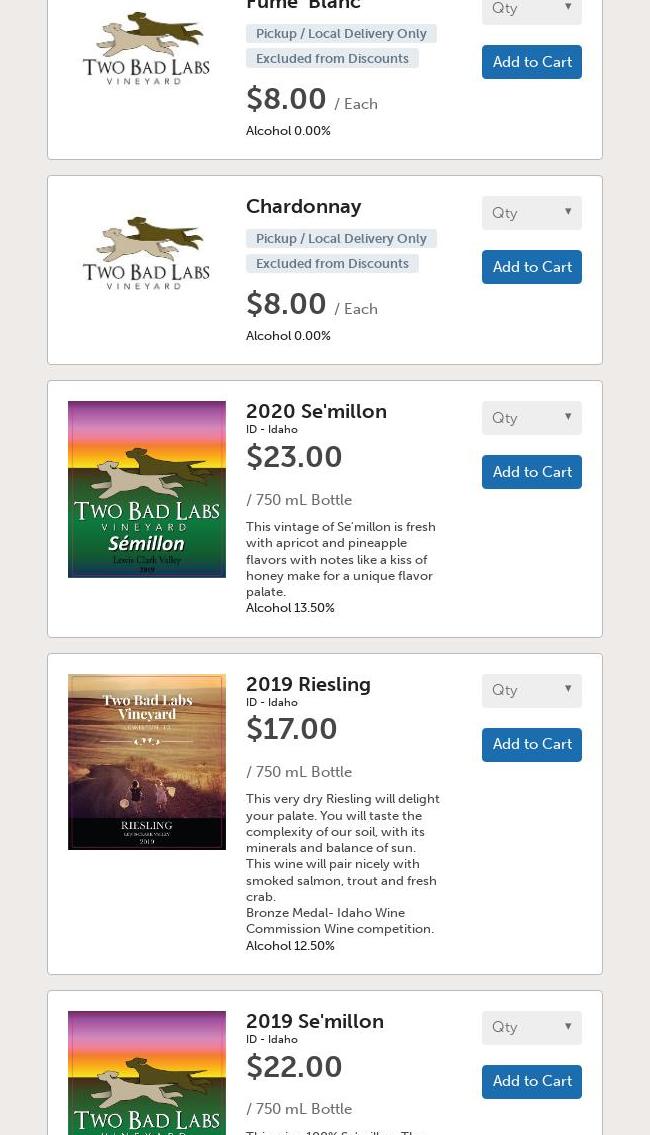Open the Chardonnay product title
650x1135 pixels.
(x=303, y=206)
